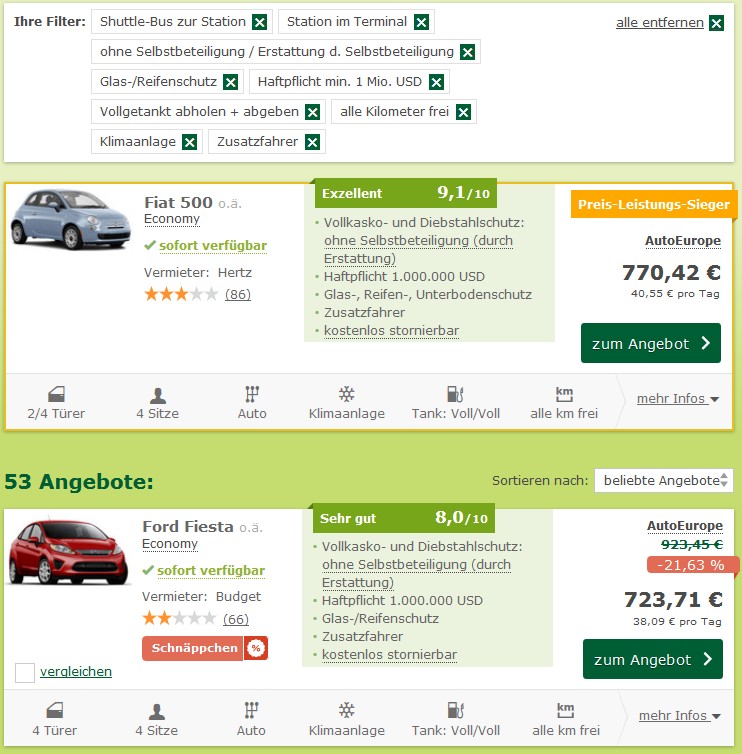Click zum Angebot for the Fiat 500
The image size is (742, 754).
(x=650, y=343)
